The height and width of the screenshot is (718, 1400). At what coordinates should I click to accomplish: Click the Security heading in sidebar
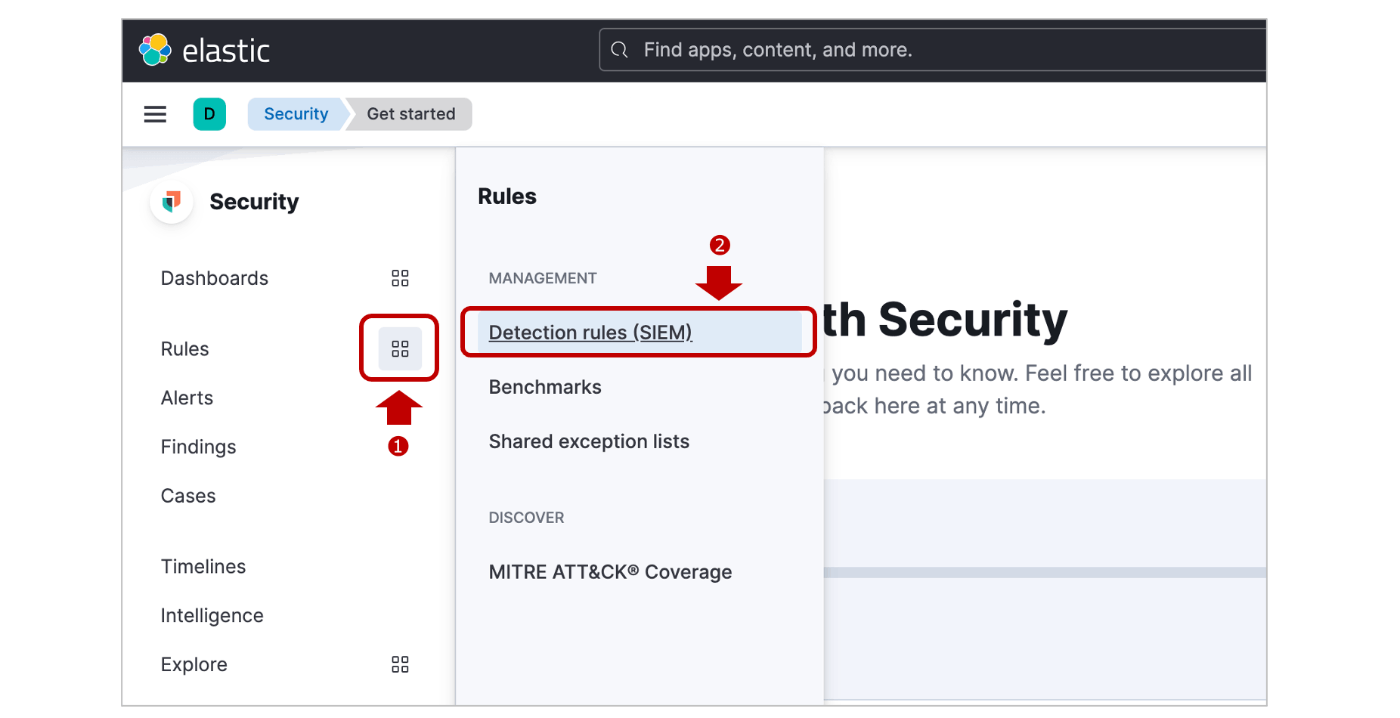tap(254, 202)
